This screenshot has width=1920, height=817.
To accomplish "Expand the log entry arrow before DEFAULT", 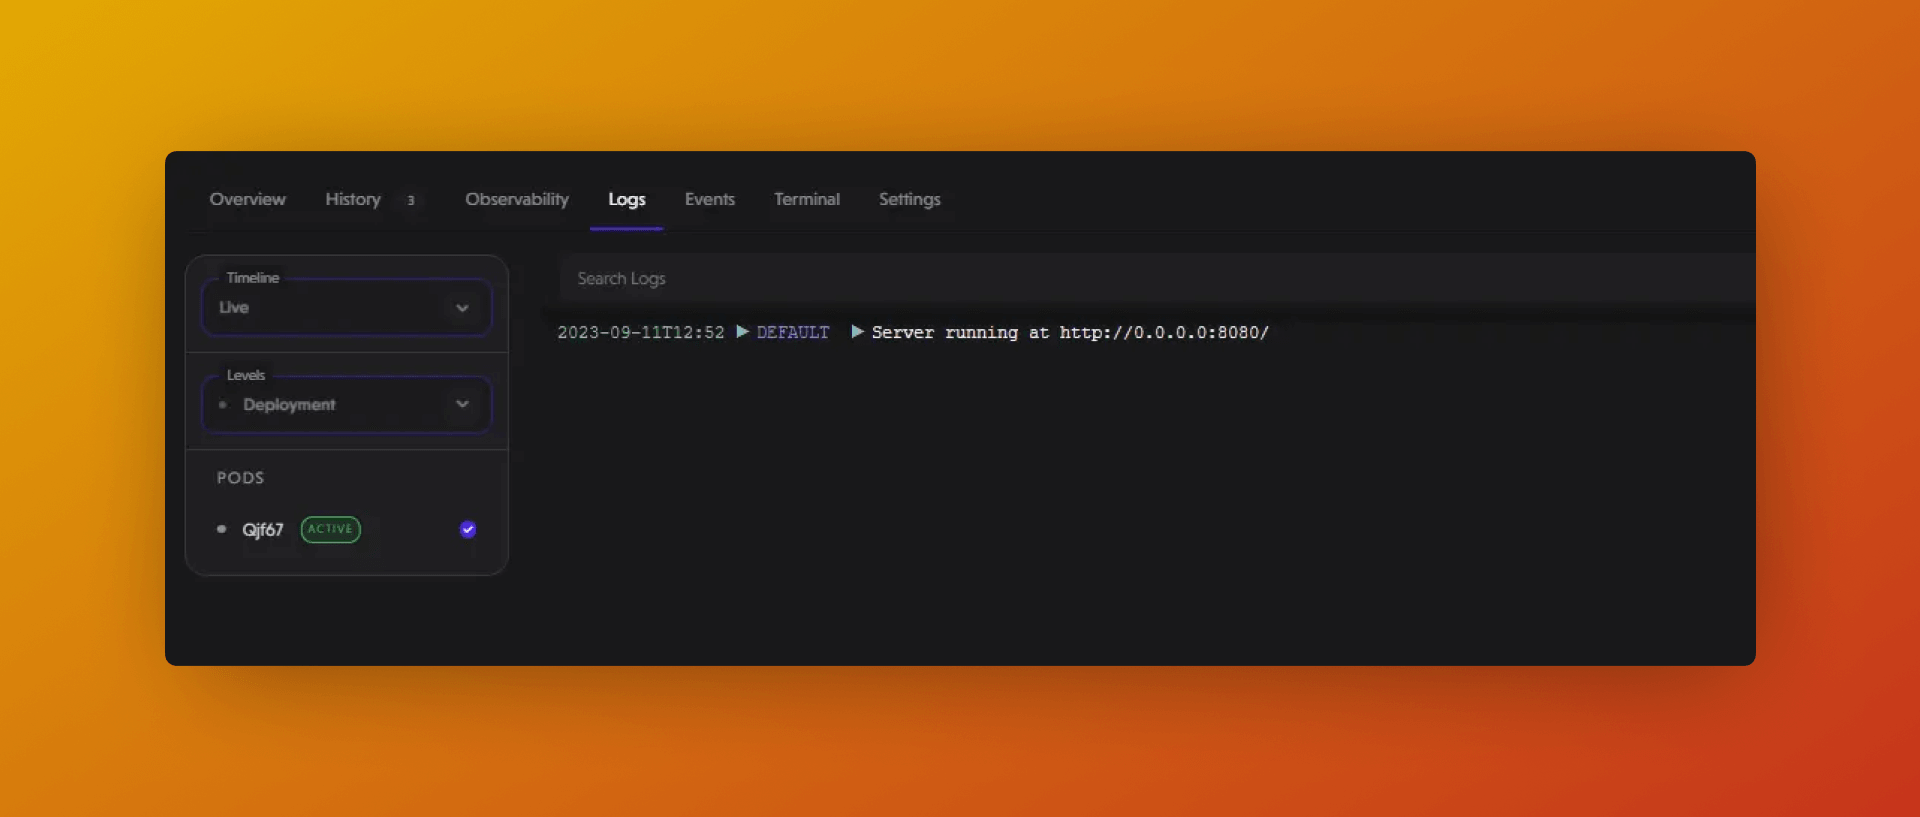I will click(742, 332).
